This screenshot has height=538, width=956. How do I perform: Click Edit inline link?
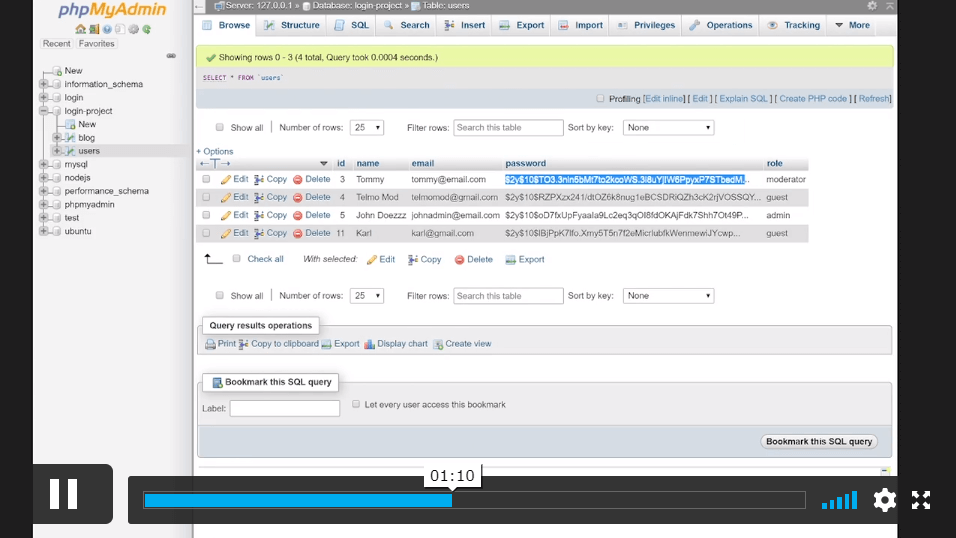[664, 98]
